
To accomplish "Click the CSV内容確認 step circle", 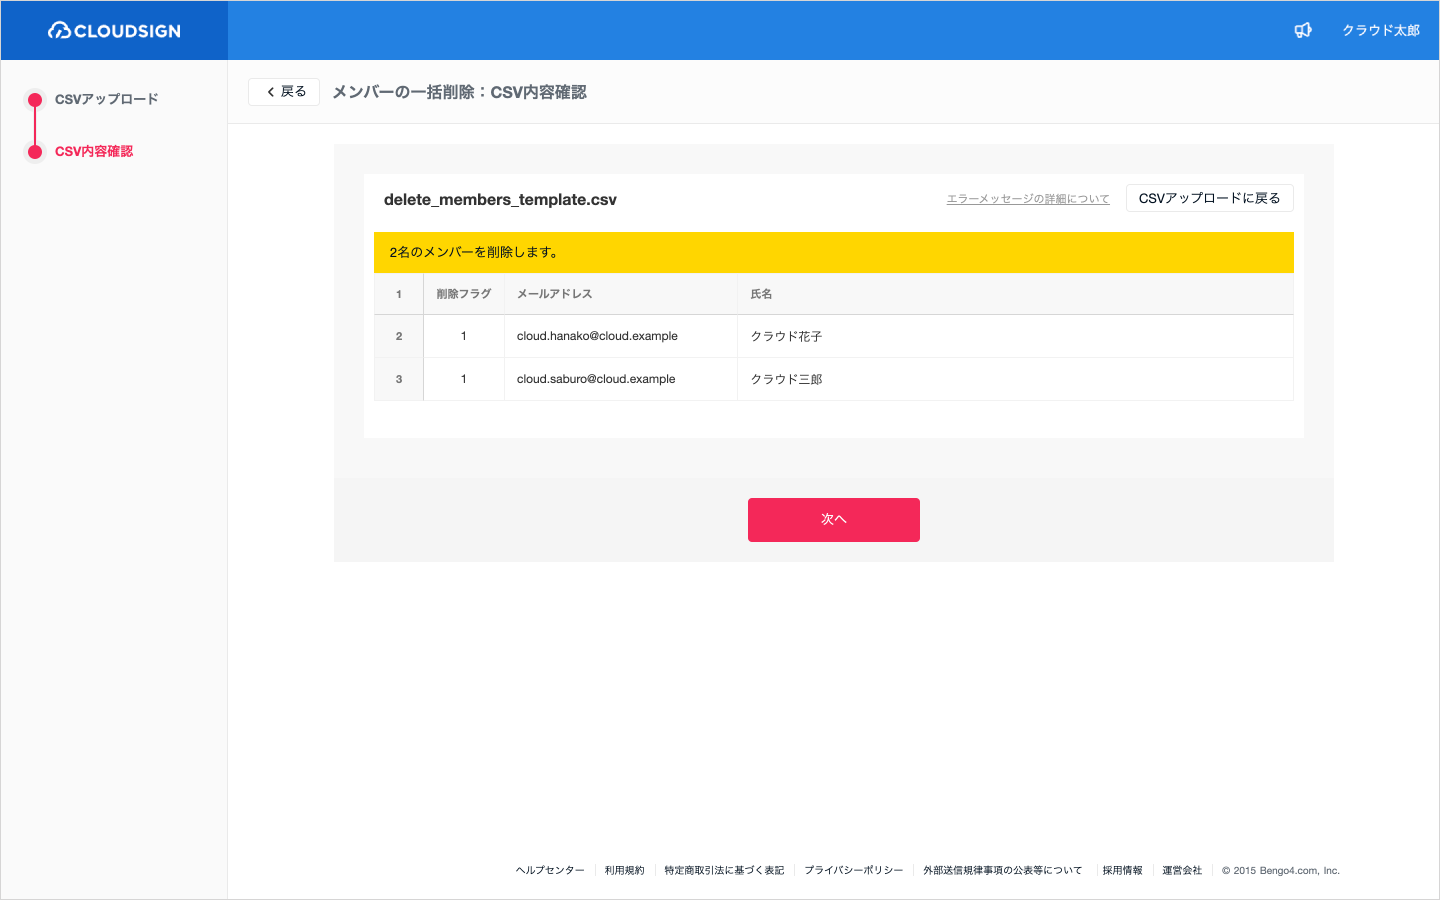I will point(35,152).
